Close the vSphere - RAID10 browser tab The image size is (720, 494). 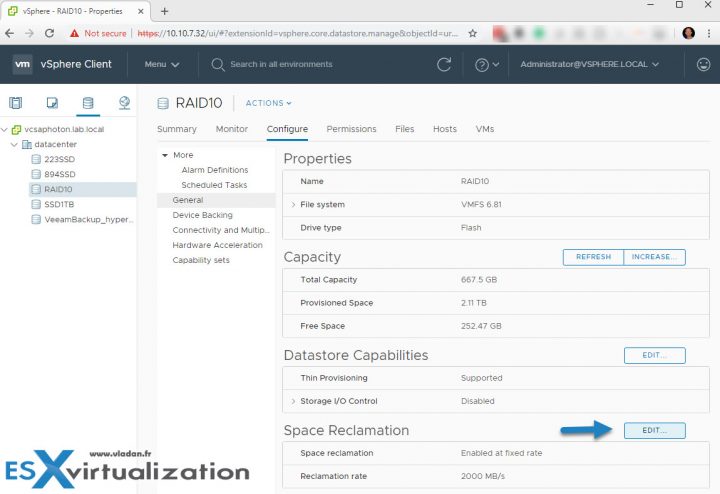(141, 11)
